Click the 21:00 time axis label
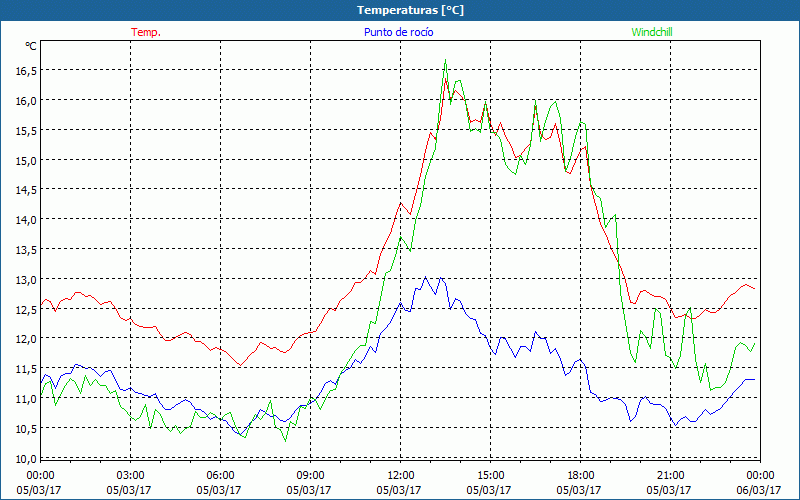 670,476
